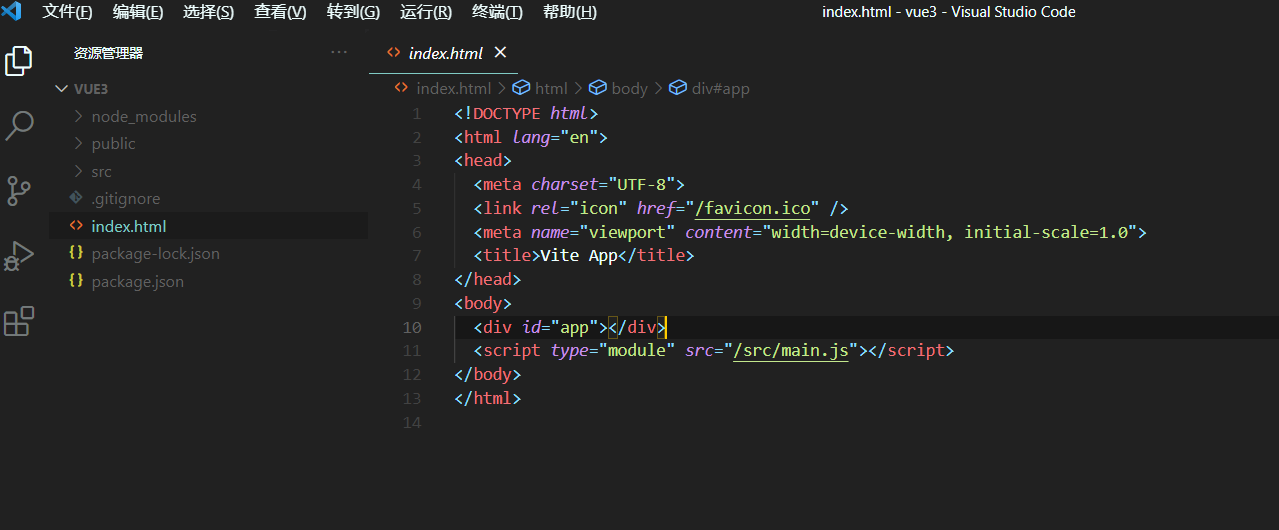Click the id="app" attribute on line 10
This screenshot has height=530, width=1279.
pyautogui.click(x=559, y=327)
